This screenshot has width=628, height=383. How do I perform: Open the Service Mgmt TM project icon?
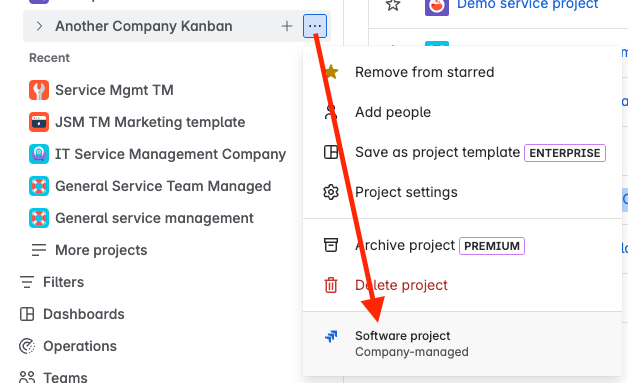[39, 90]
